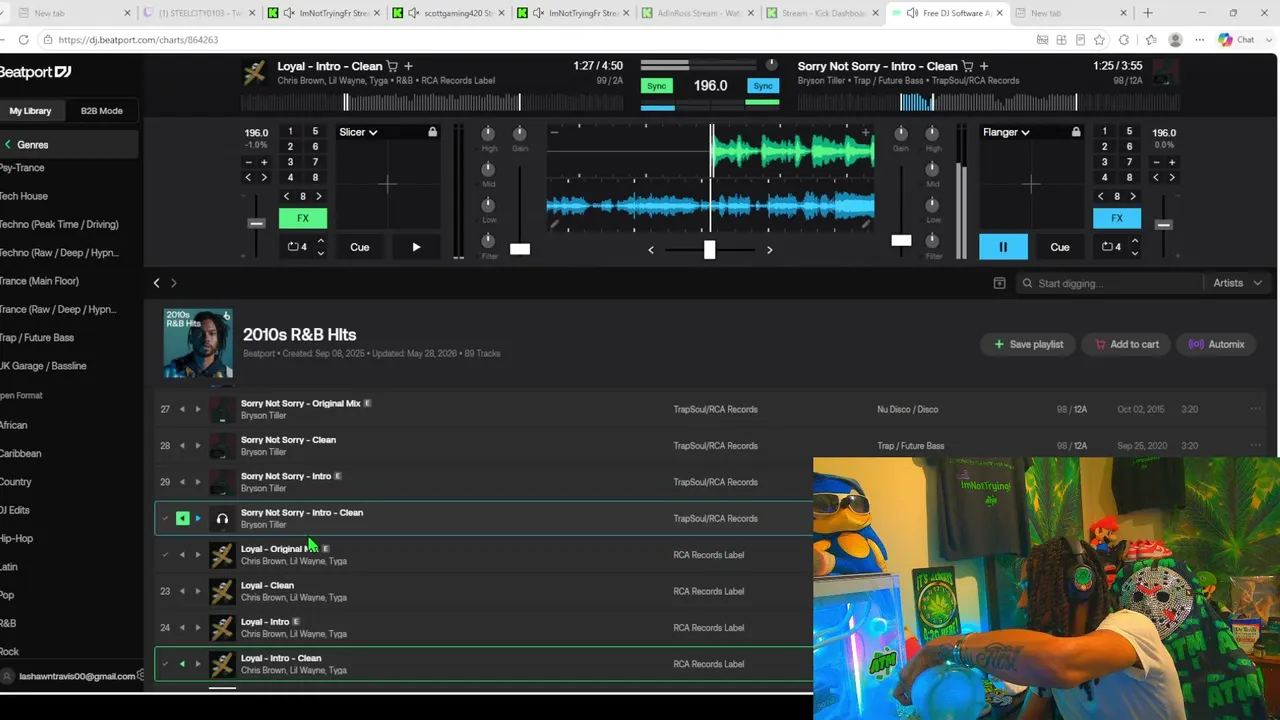Decrease beat jump size on right deck

tap(1101, 196)
